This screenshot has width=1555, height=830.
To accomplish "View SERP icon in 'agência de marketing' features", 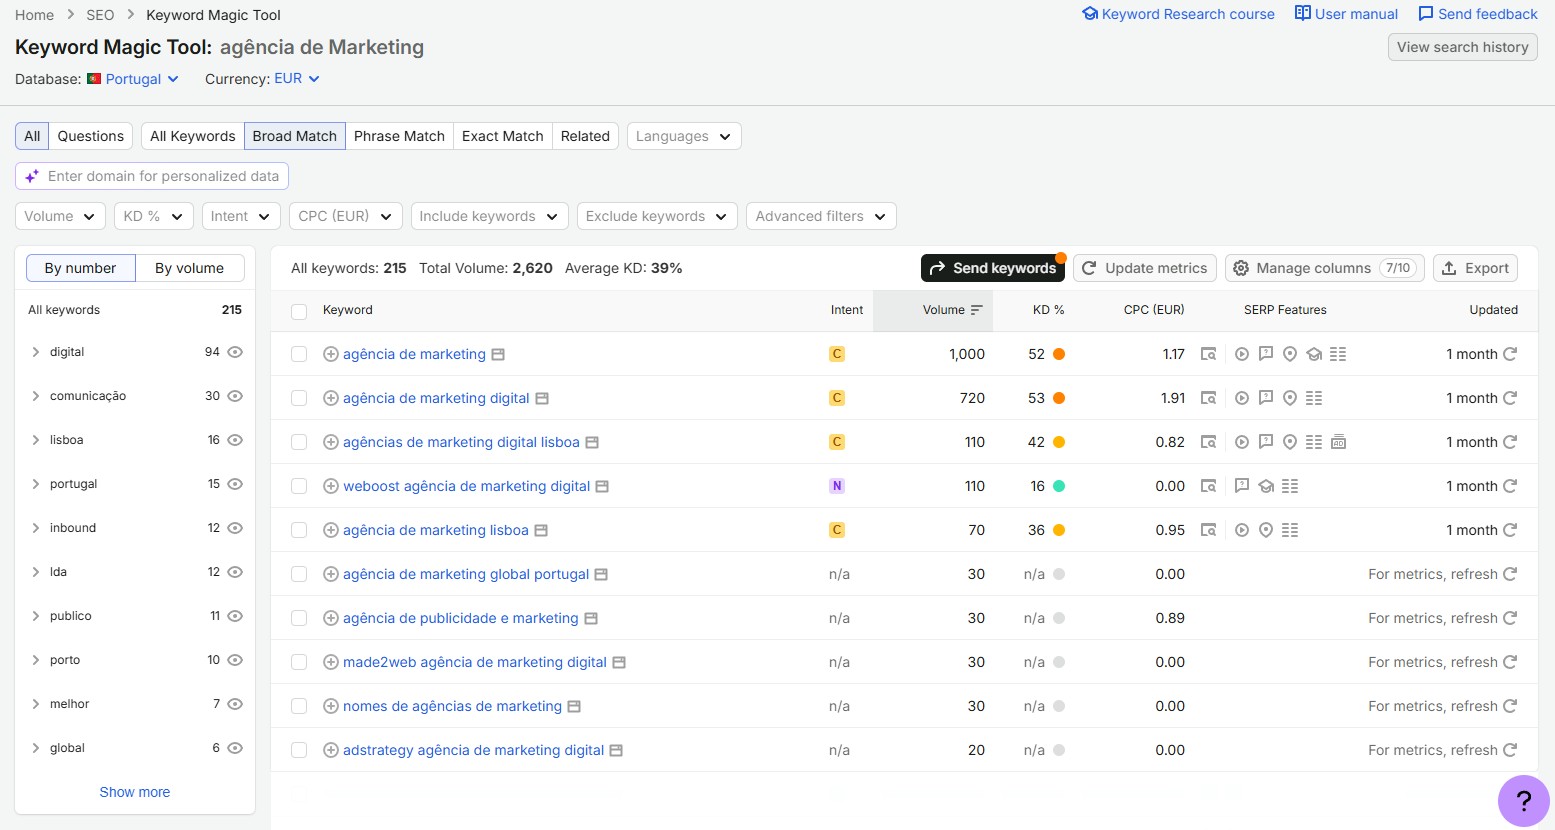I will pos(1209,354).
